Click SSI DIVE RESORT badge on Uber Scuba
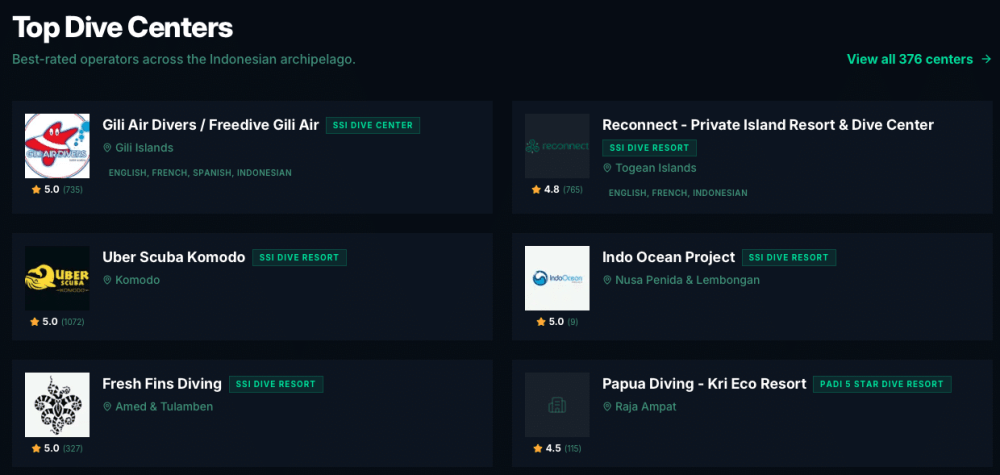 tap(300, 258)
